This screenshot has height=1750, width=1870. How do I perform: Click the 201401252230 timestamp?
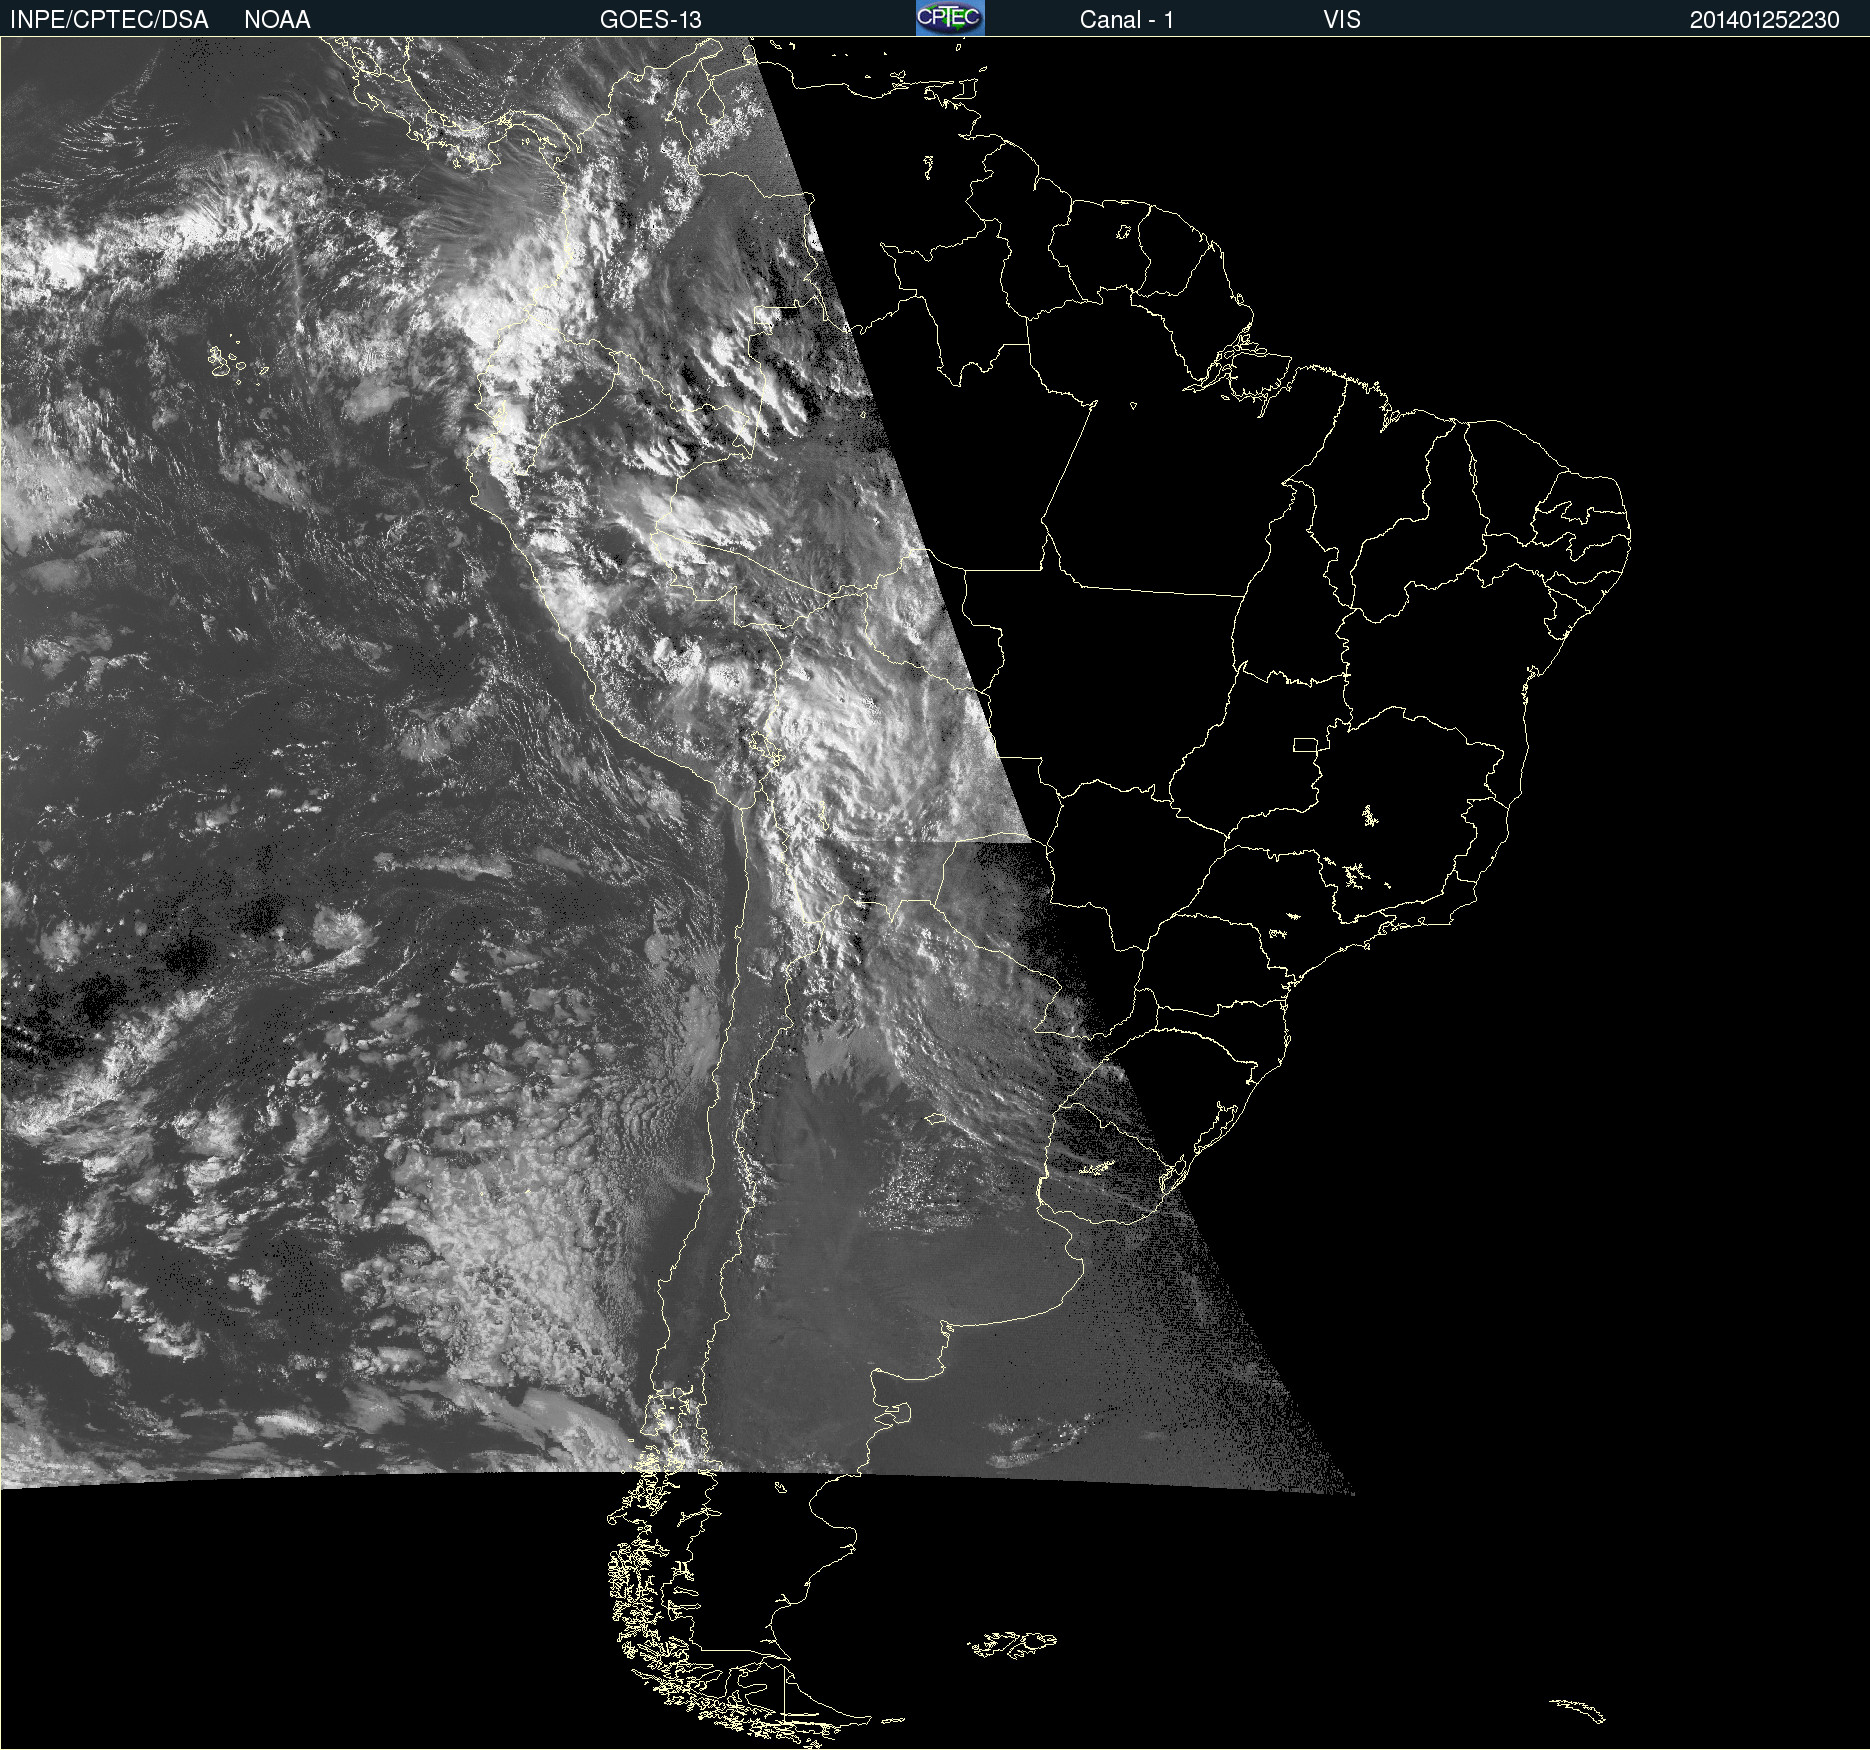[1765, 20]
